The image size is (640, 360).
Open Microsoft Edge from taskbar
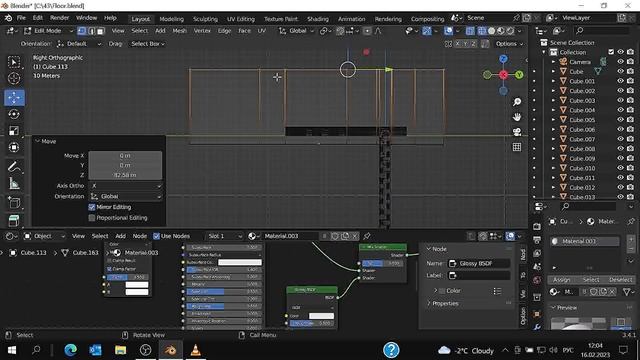(x=71, y=350)
